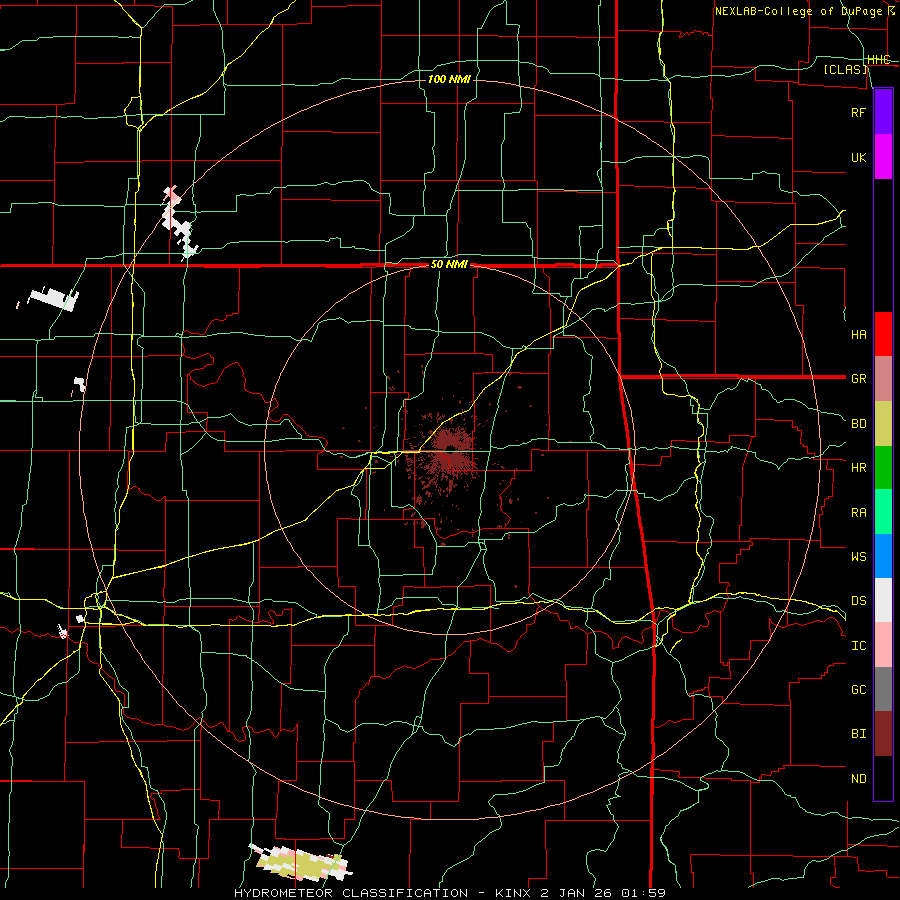Click the 'HA' legend label
The height and width of the screenshot is (900, 900).
[x=858, y=334]
